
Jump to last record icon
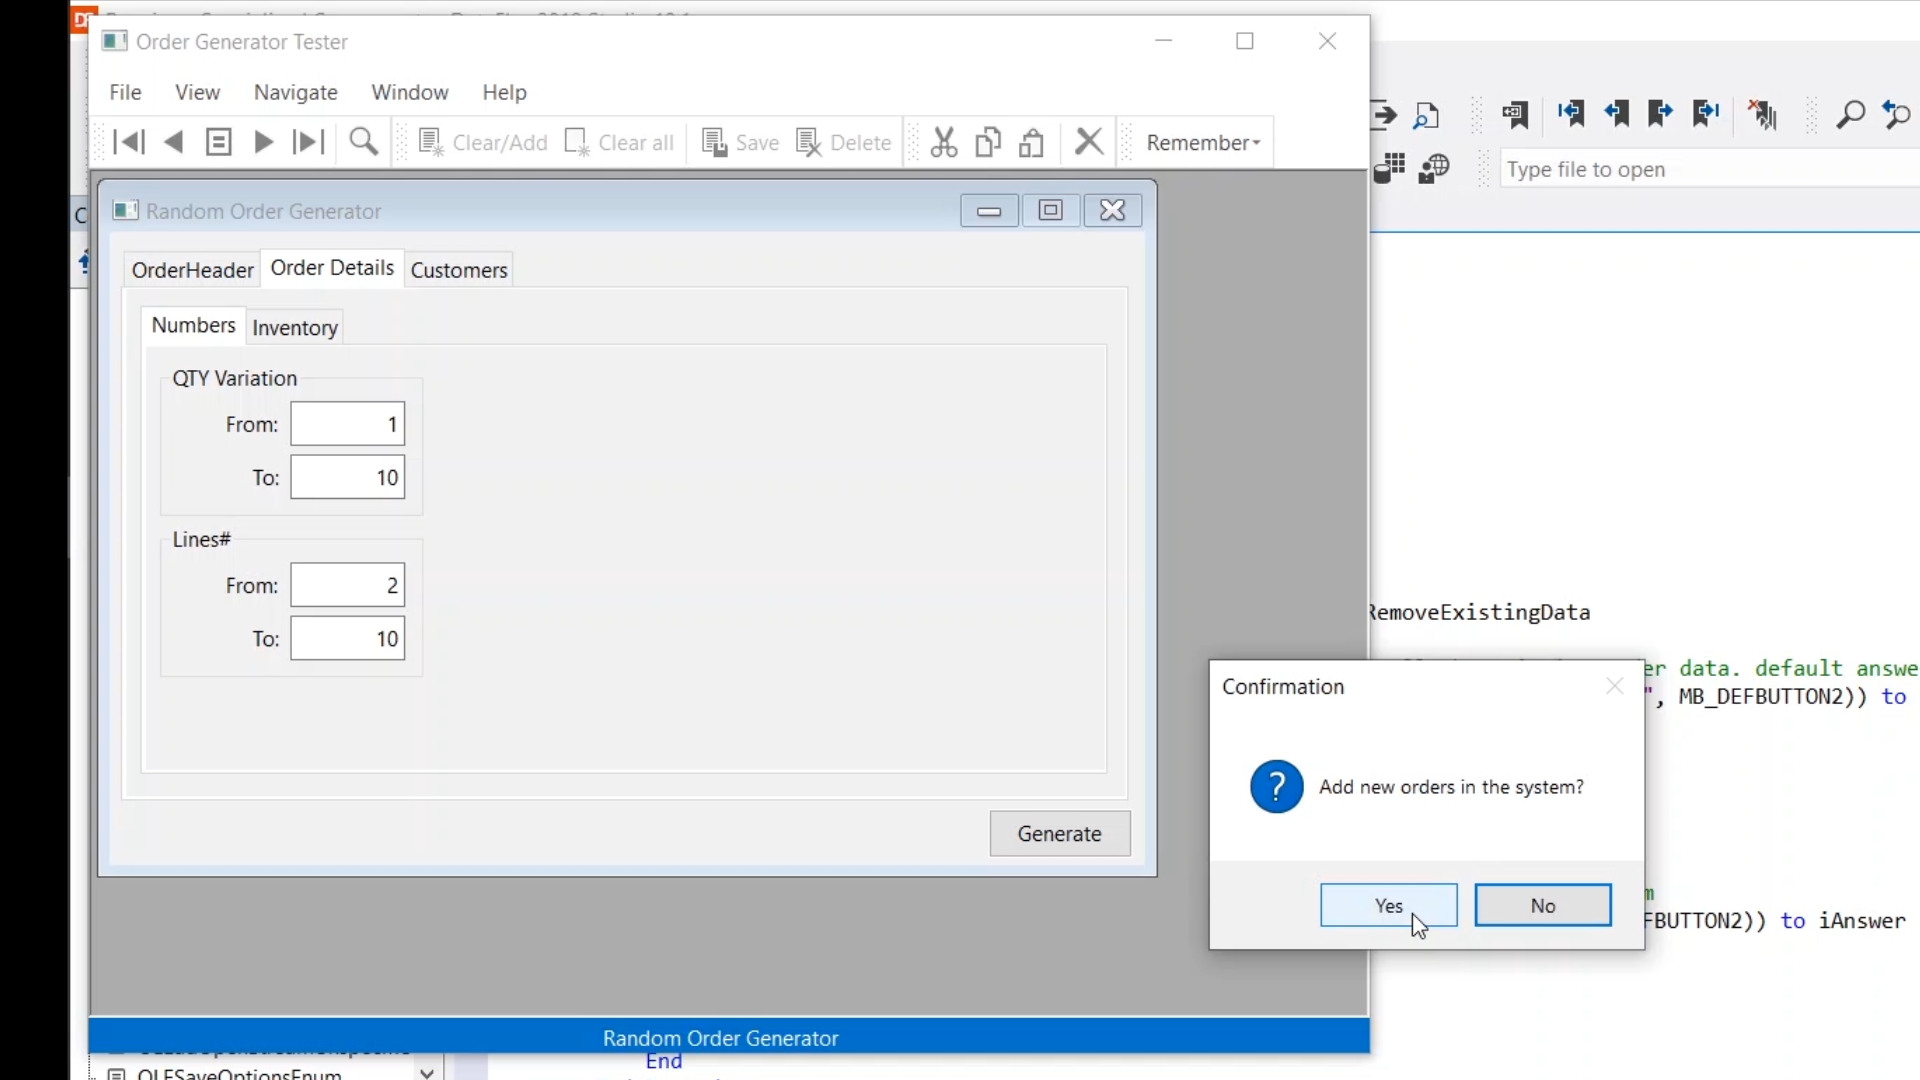(308, 143)
